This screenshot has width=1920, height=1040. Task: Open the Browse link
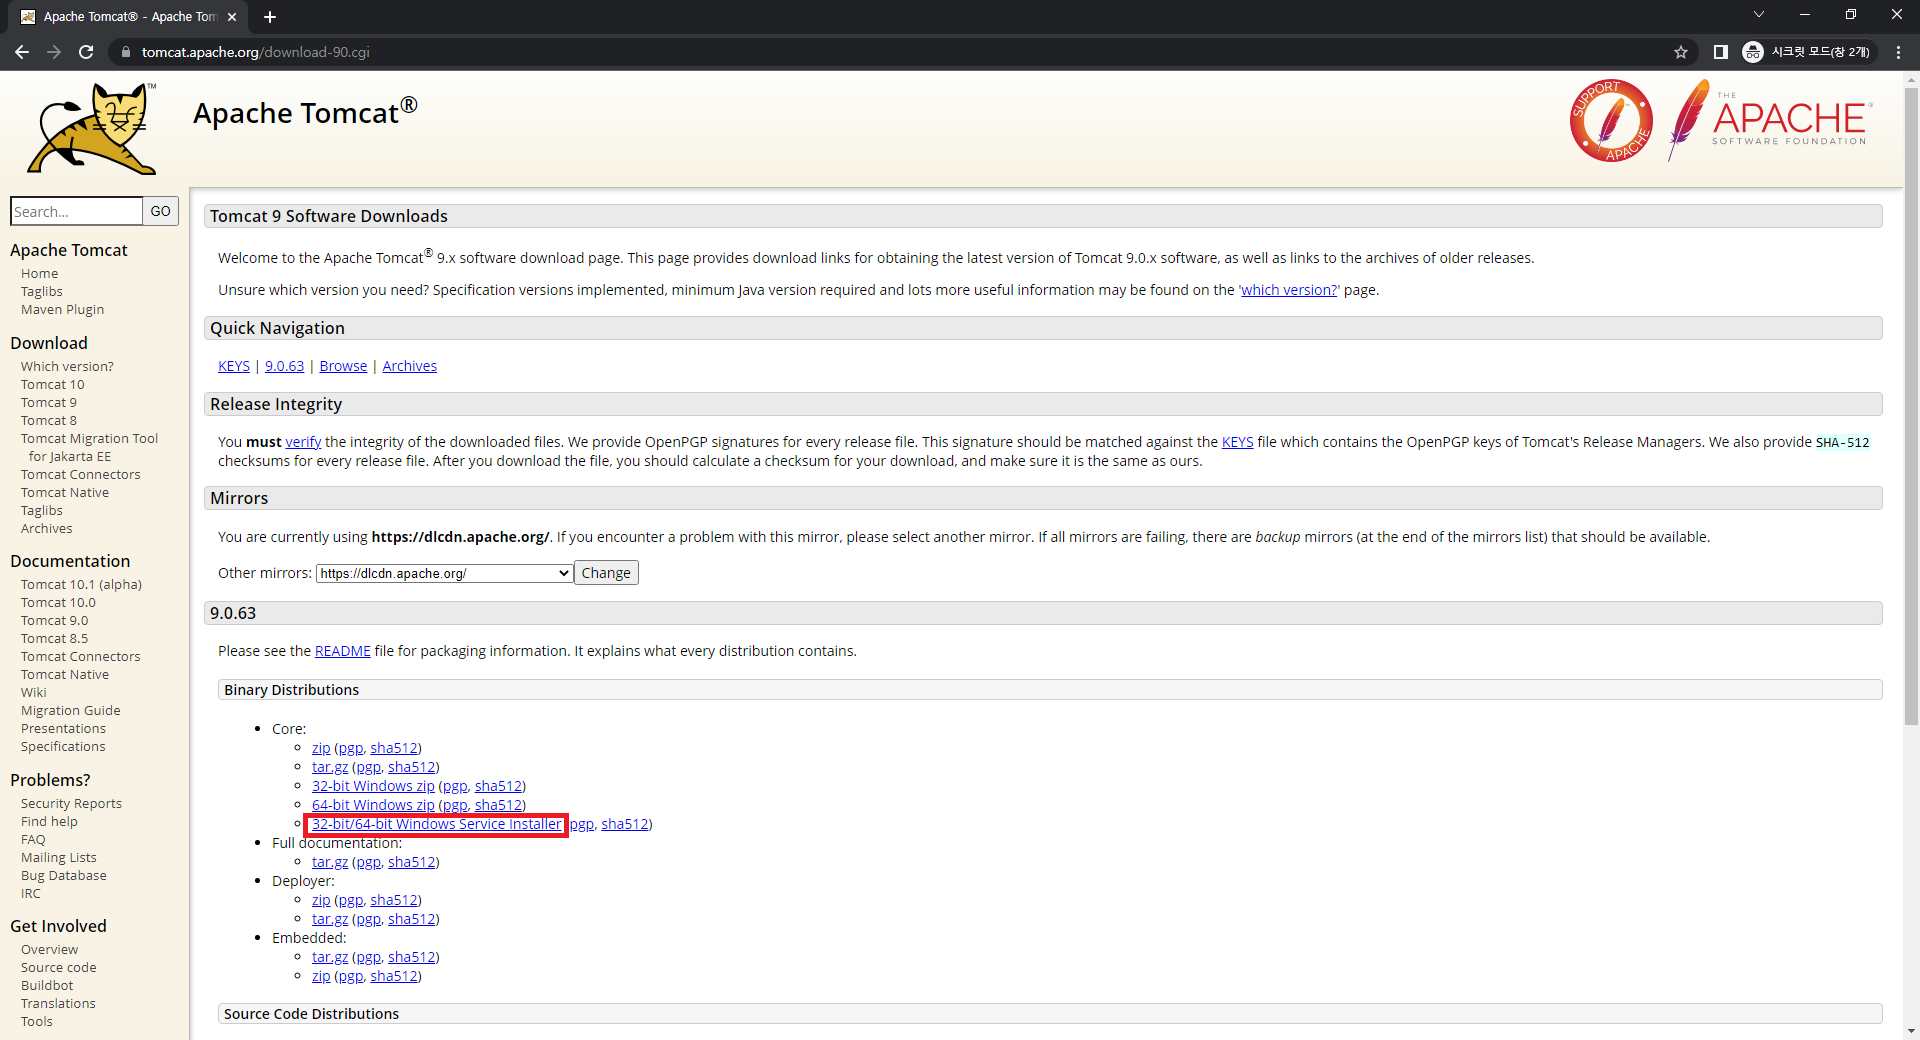point(343,366)
